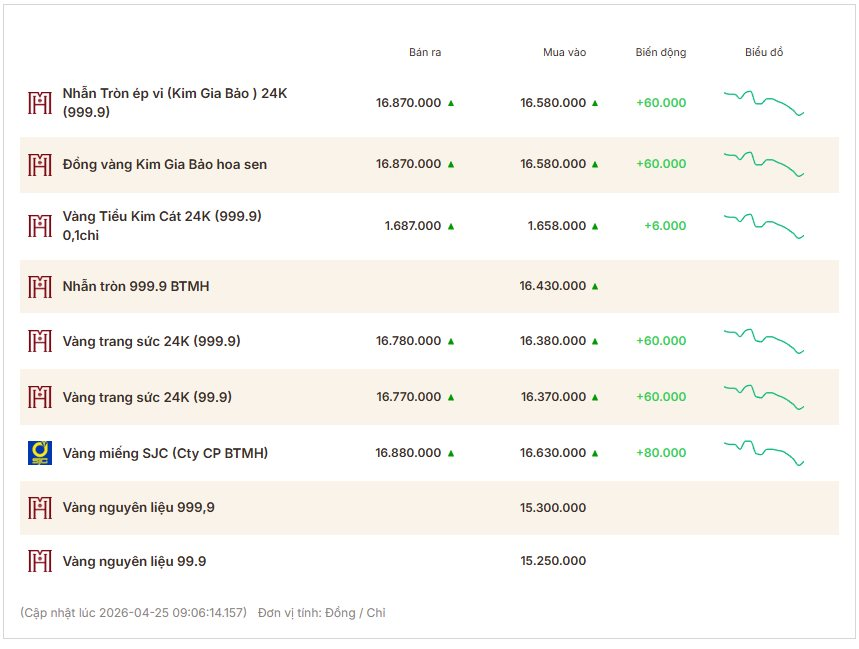Click the +80.000 change value
Screen dimensions: 859x649
click(x=661, y=454)
